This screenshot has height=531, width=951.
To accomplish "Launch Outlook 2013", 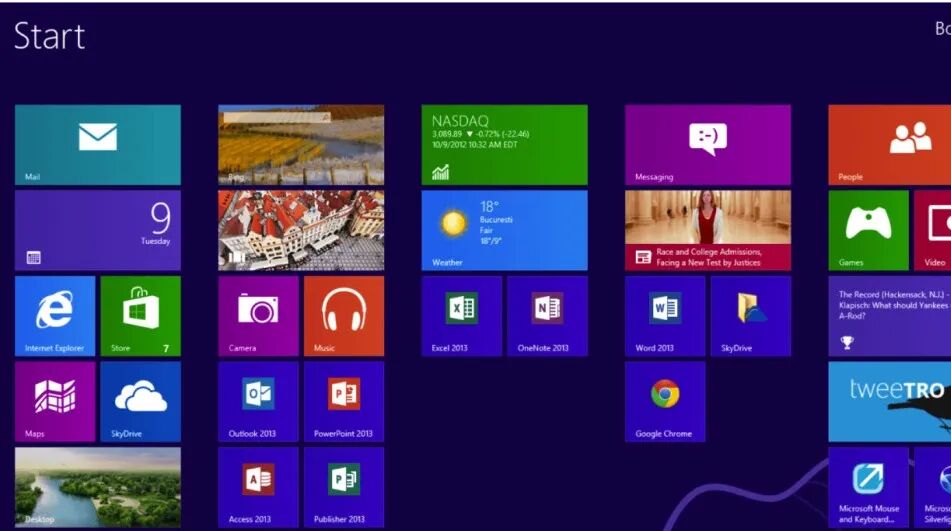I will click(x=258, y=402).
